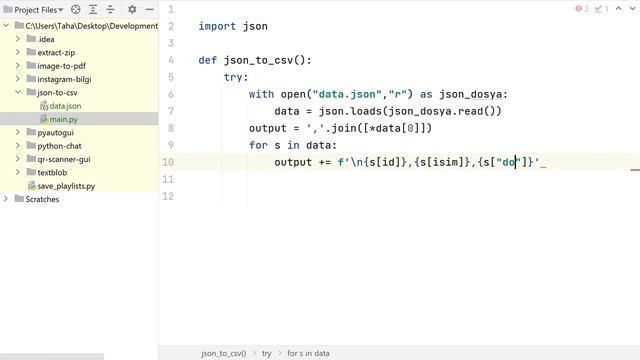Screen dimensions: 640x360
Task: Click the errors count indicator
Action: [582, 9]
